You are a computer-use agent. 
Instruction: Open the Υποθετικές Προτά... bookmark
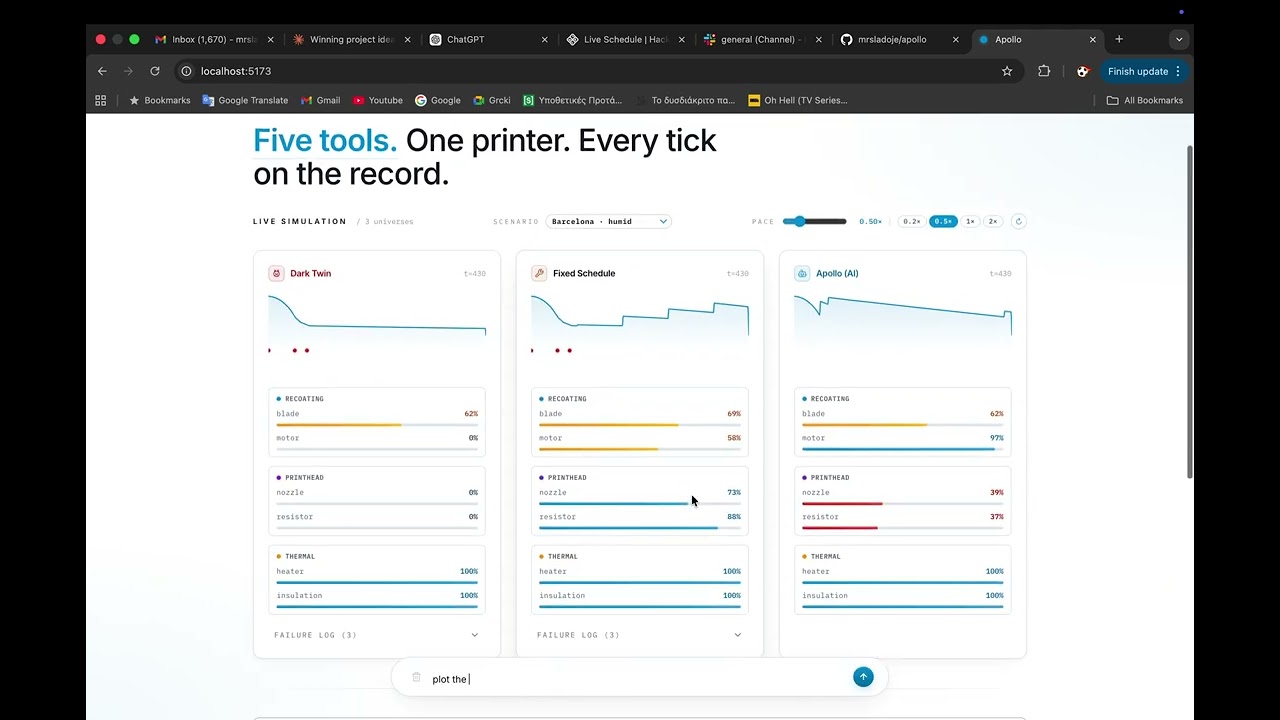(x=572, y=100)
